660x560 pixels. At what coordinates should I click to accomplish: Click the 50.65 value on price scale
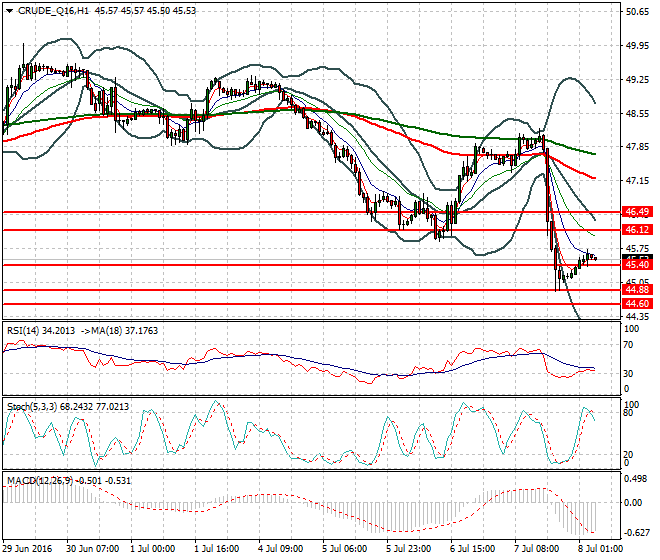coord(636,12)
